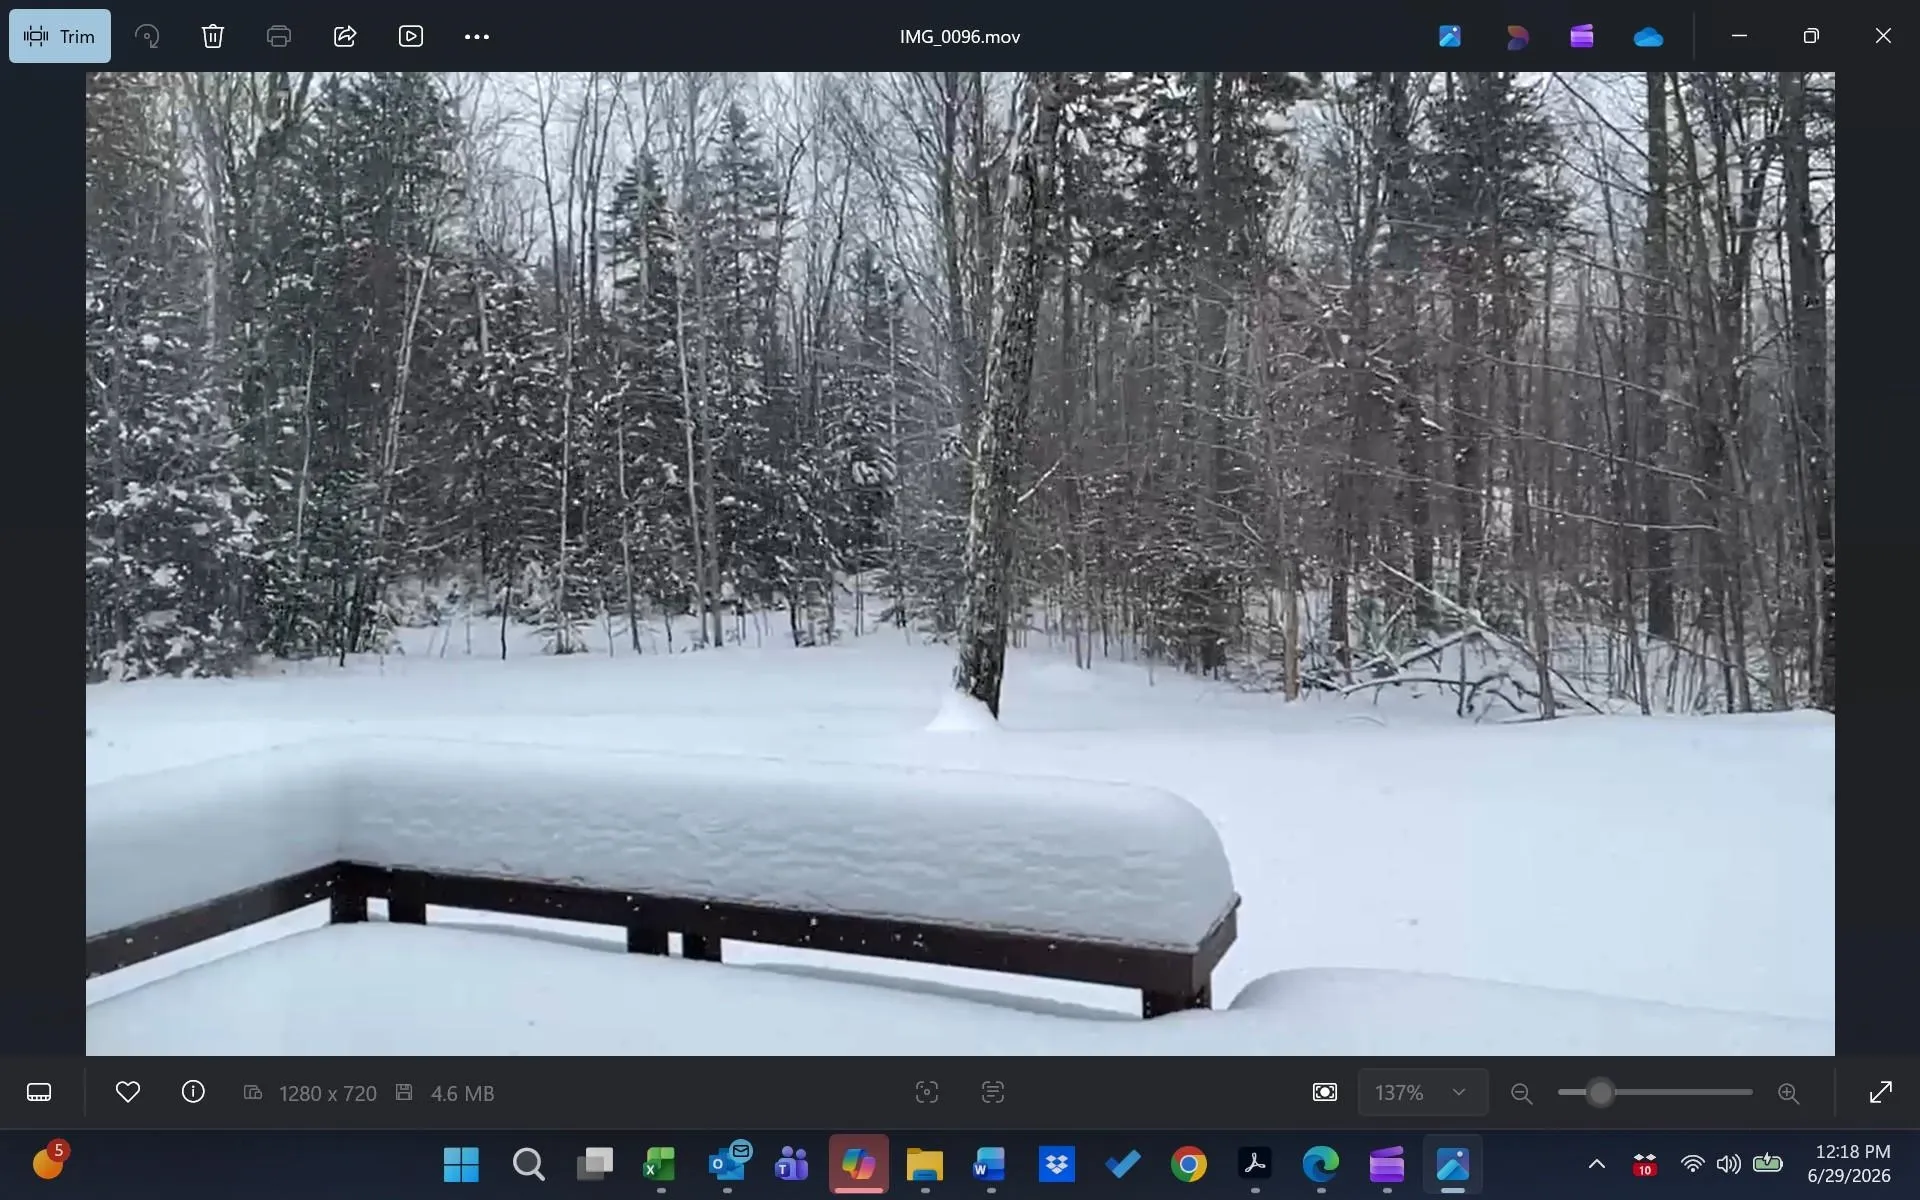Click zoom to fit icon
The width and height of the screenshot is (1920, 1200).
(1325, 1092)
